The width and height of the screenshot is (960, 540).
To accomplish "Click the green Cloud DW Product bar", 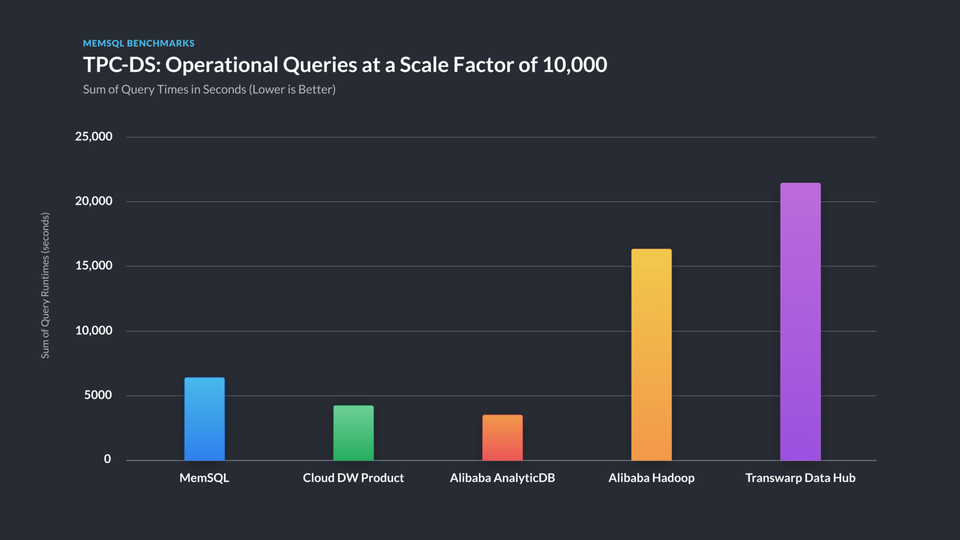I will point(353,433).
